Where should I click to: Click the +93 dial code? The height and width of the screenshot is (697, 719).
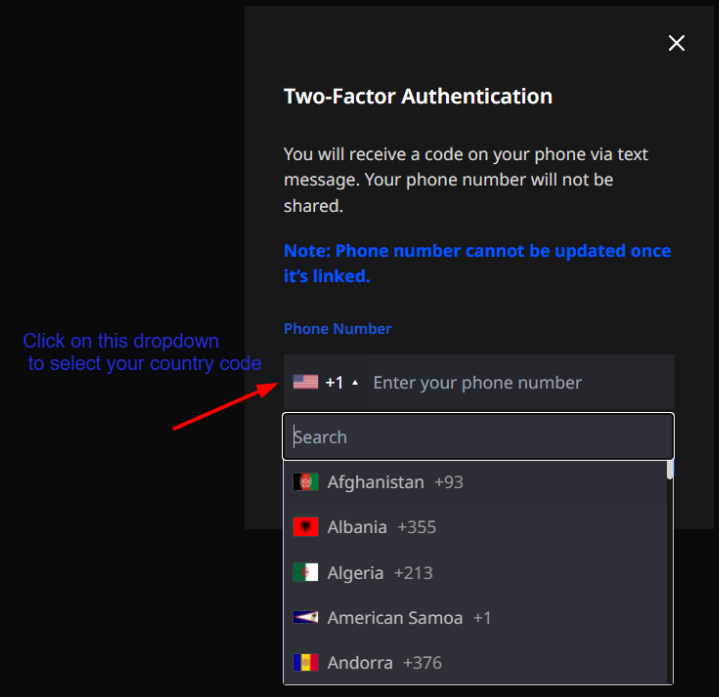(448, 482)
